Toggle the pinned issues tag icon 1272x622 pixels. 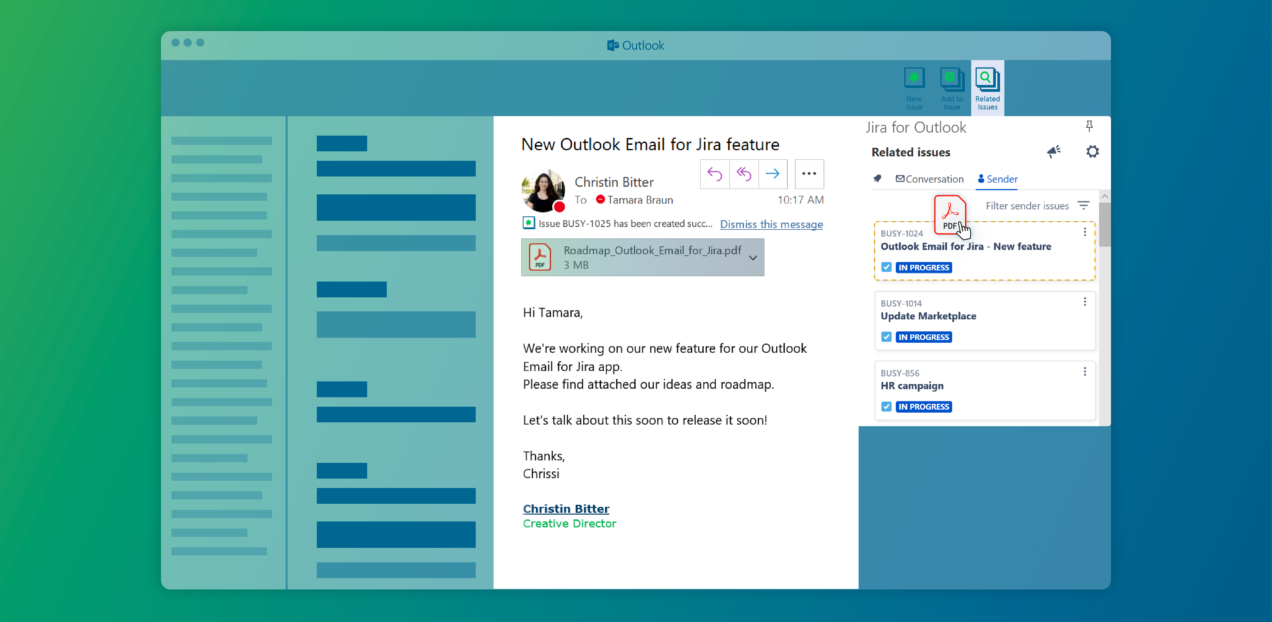[x=878, y=178]
